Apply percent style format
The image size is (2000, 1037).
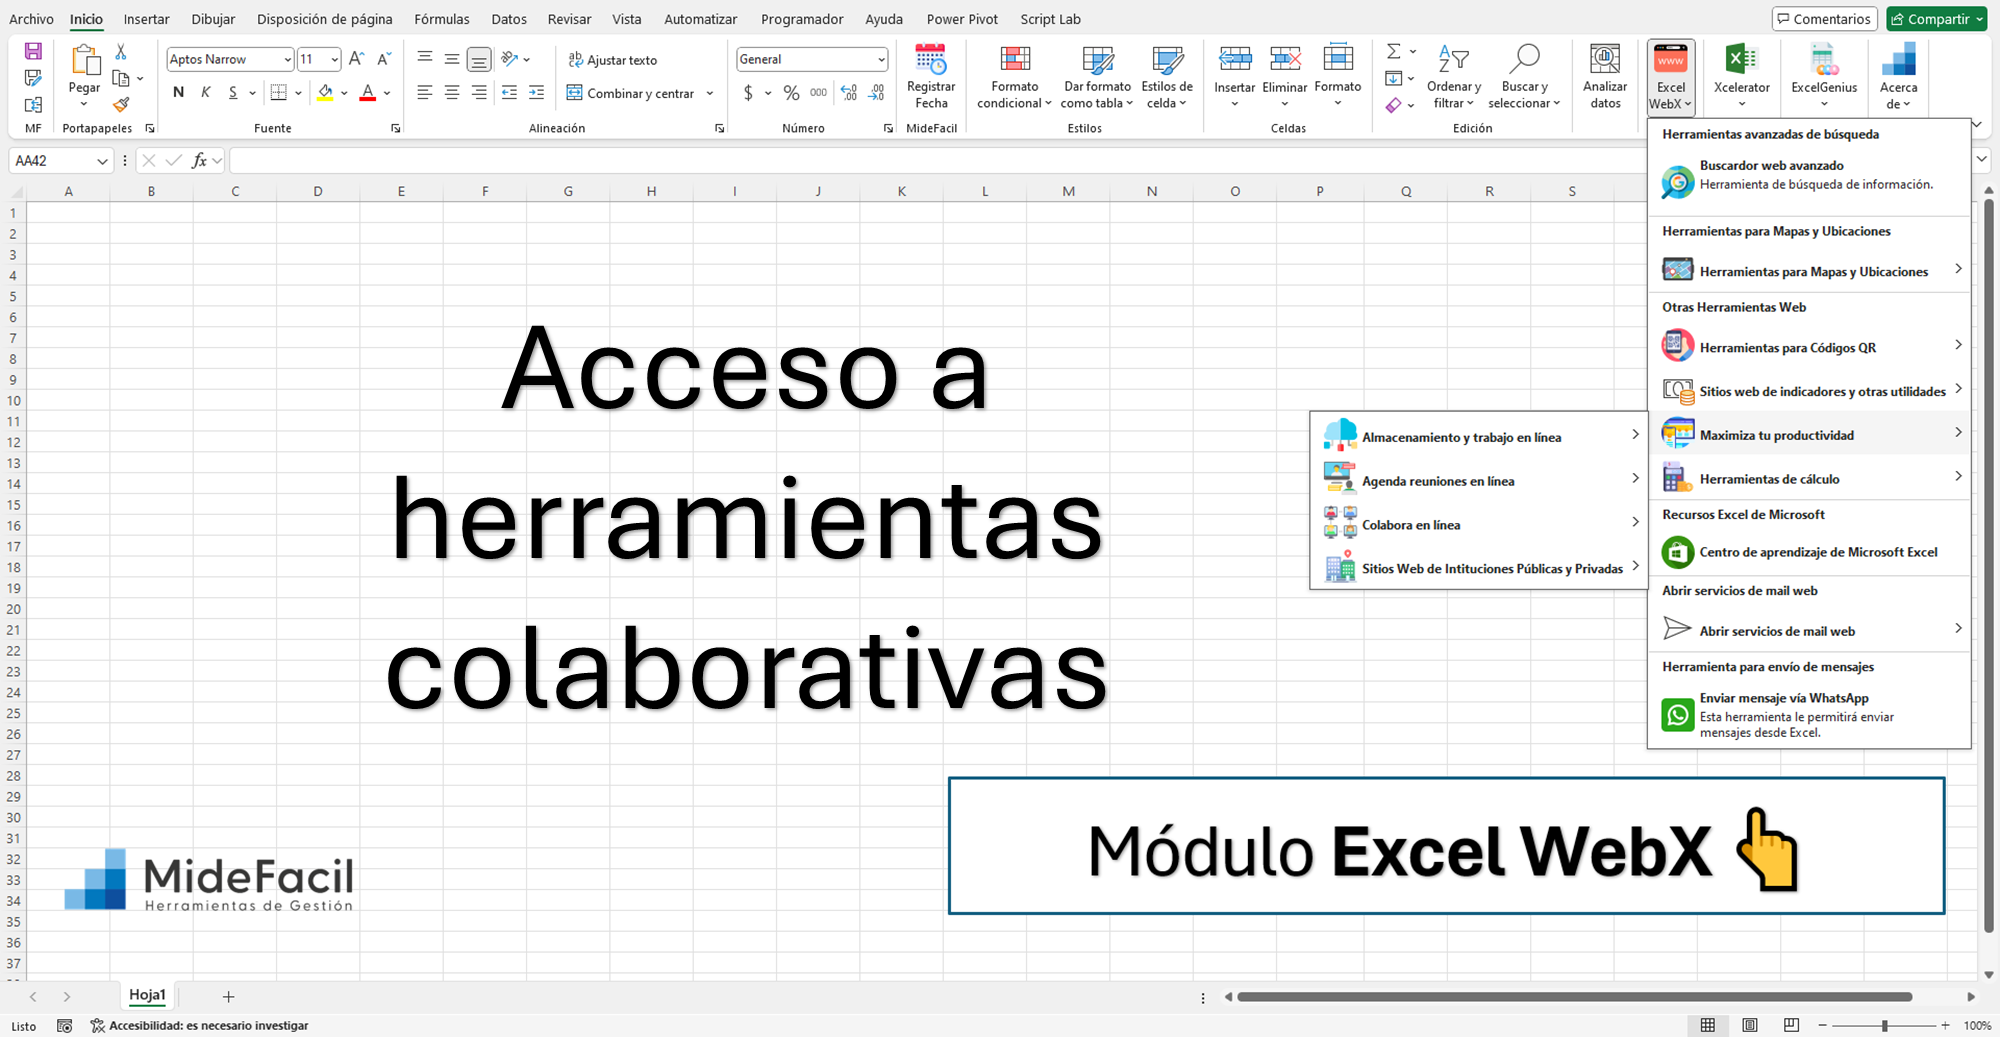tap(791, 93)
